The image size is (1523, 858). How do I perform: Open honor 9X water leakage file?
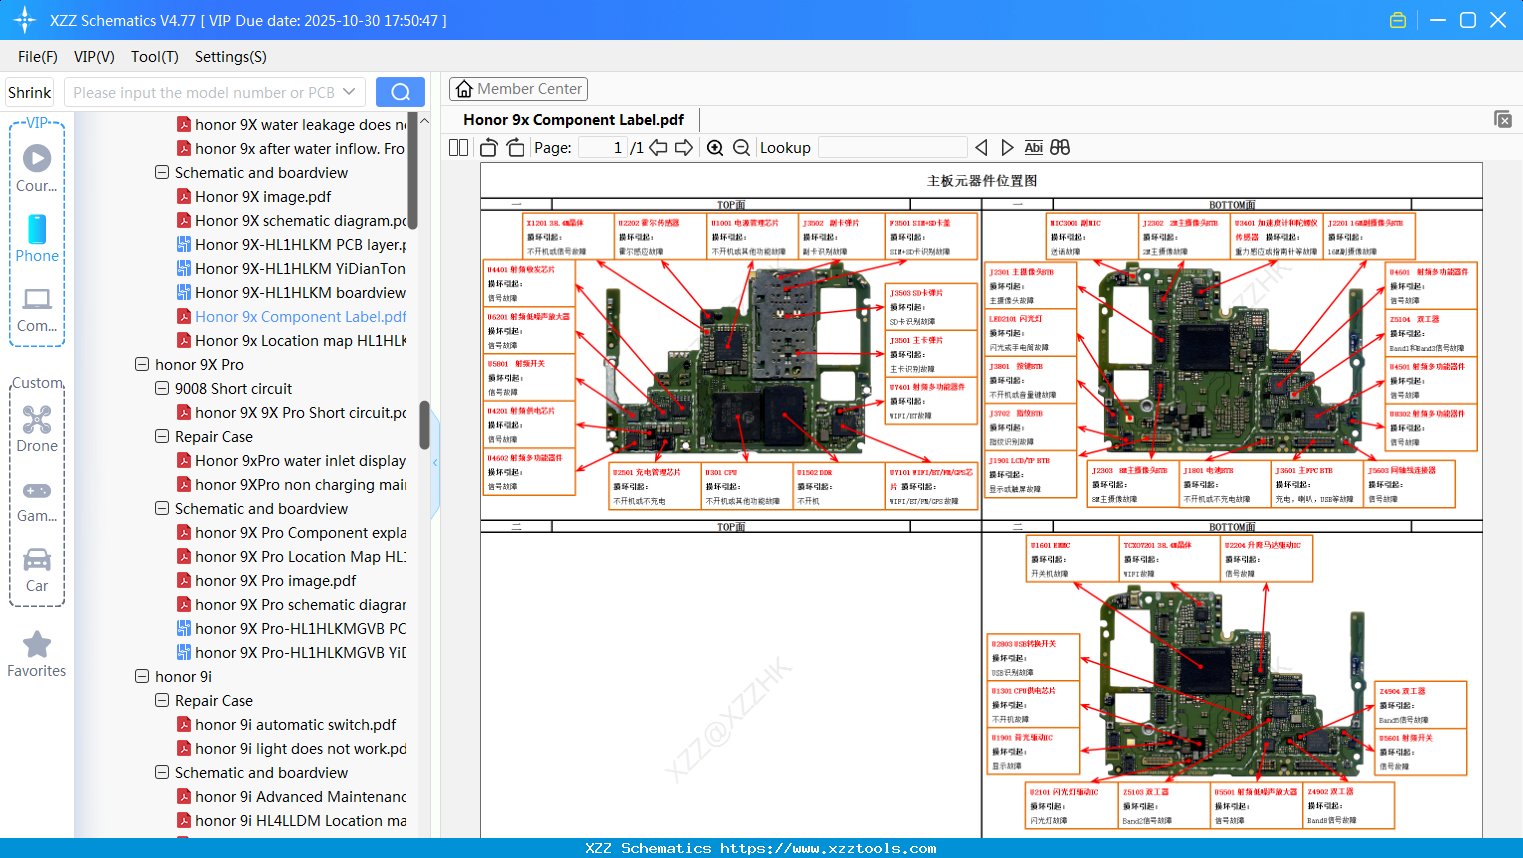click(291, 124)
